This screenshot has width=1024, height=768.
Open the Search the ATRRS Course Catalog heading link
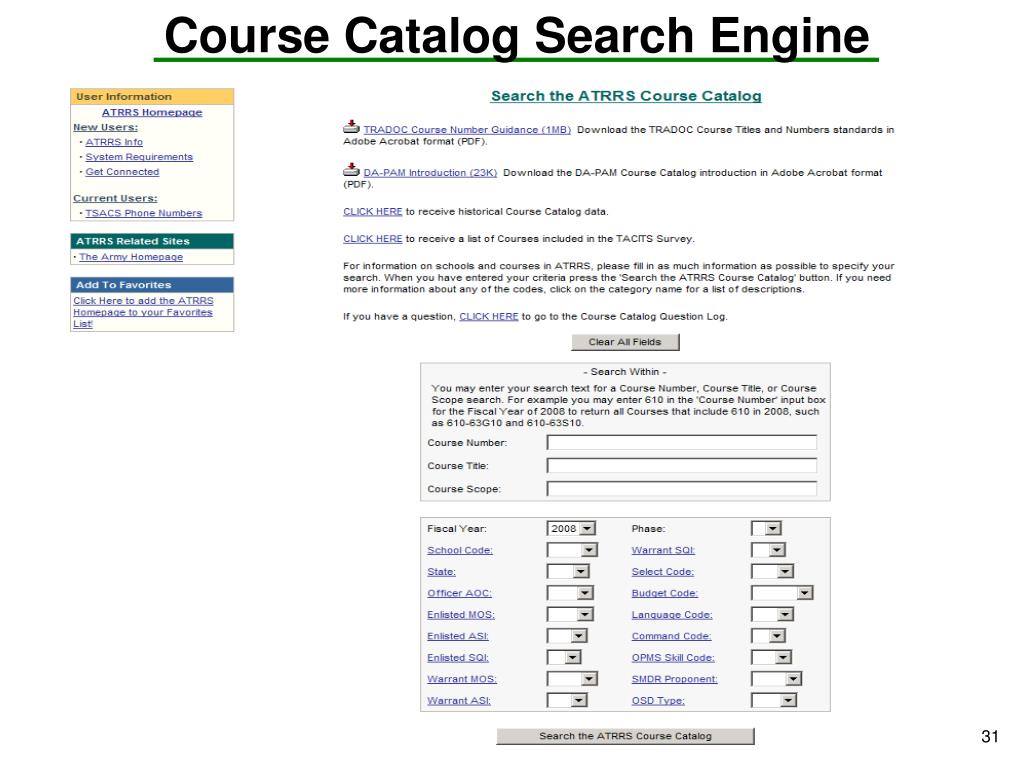[x=626, y=96]
